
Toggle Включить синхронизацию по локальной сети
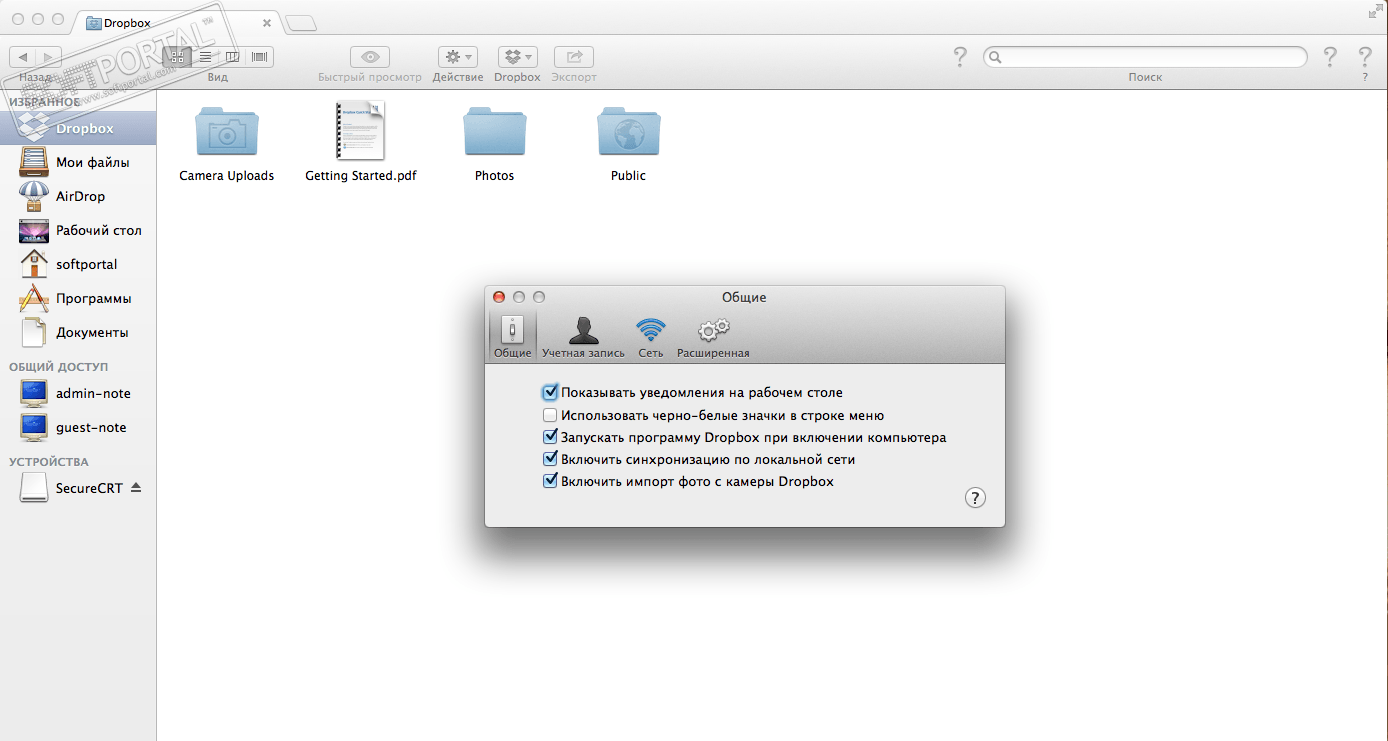coord(550,459)
